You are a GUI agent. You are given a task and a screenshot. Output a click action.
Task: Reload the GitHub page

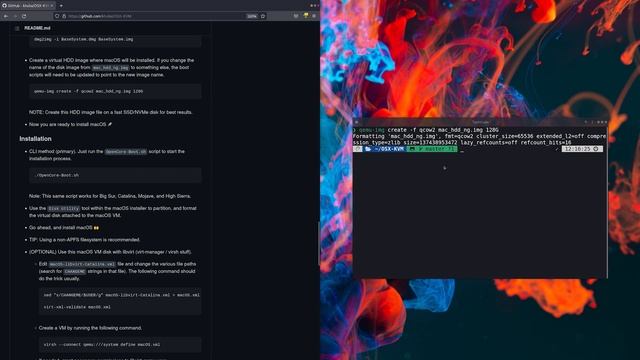coord(24,16)
